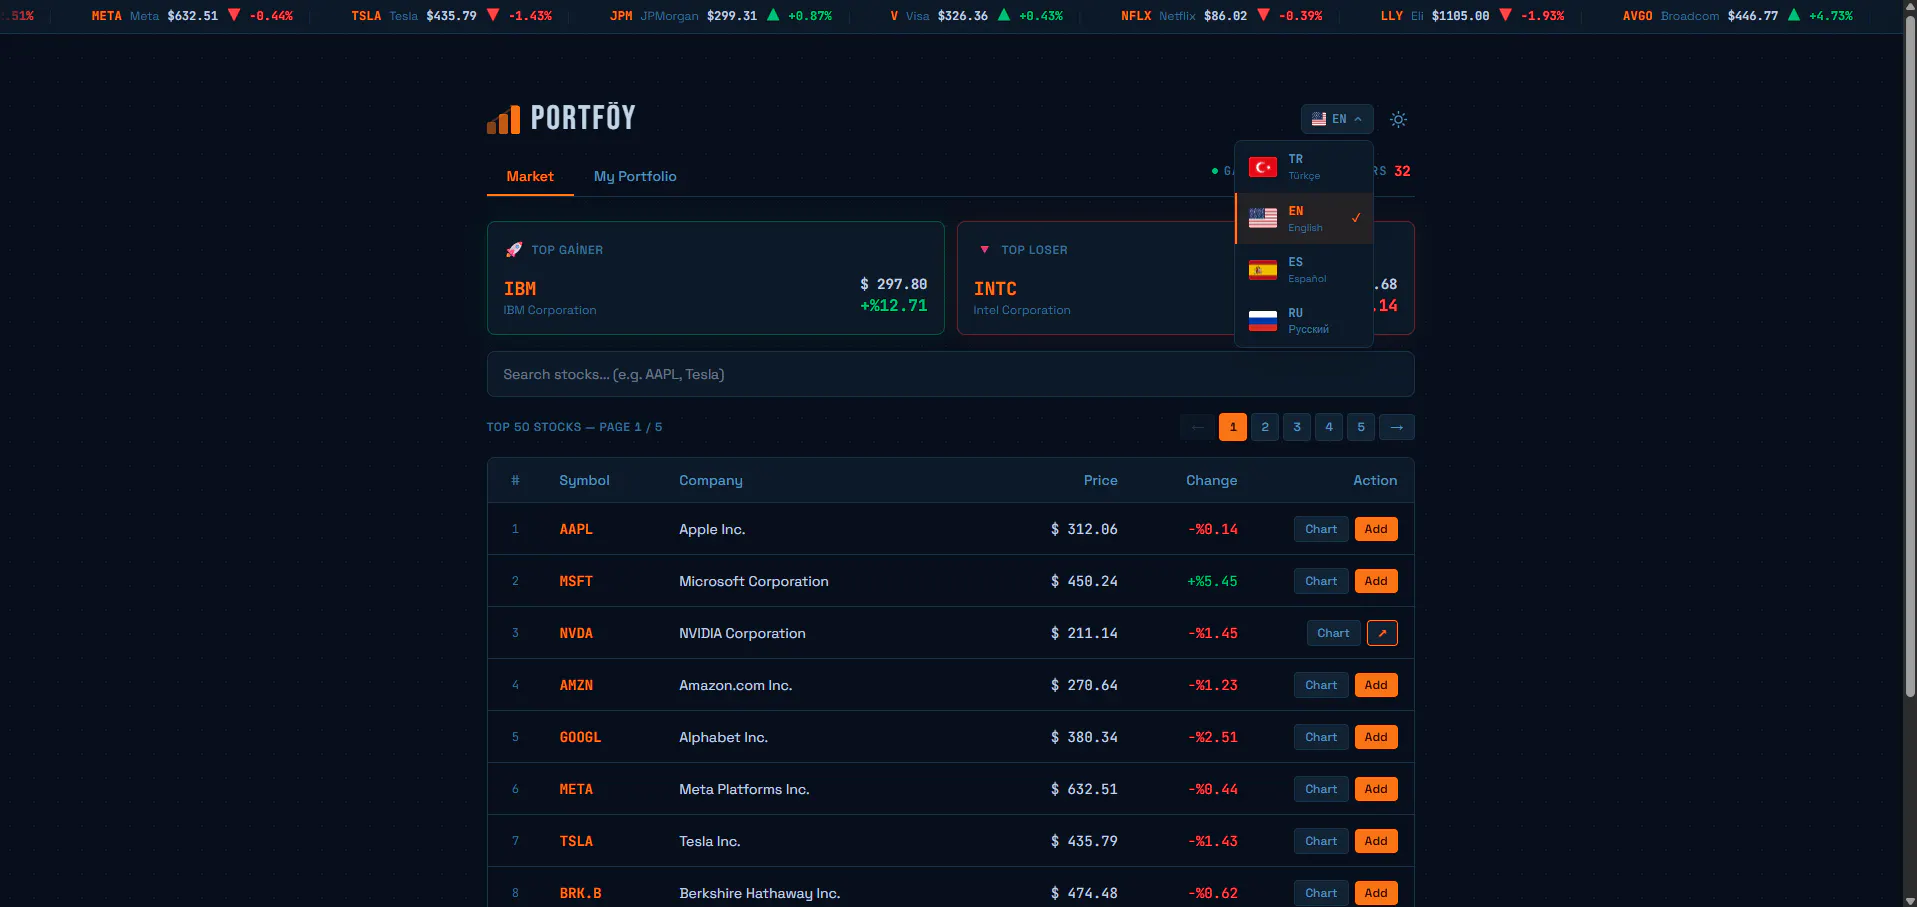Viewport: 1917px width, 907px height.
Task: Click the Company column header
Action: [x=711, y=480]
